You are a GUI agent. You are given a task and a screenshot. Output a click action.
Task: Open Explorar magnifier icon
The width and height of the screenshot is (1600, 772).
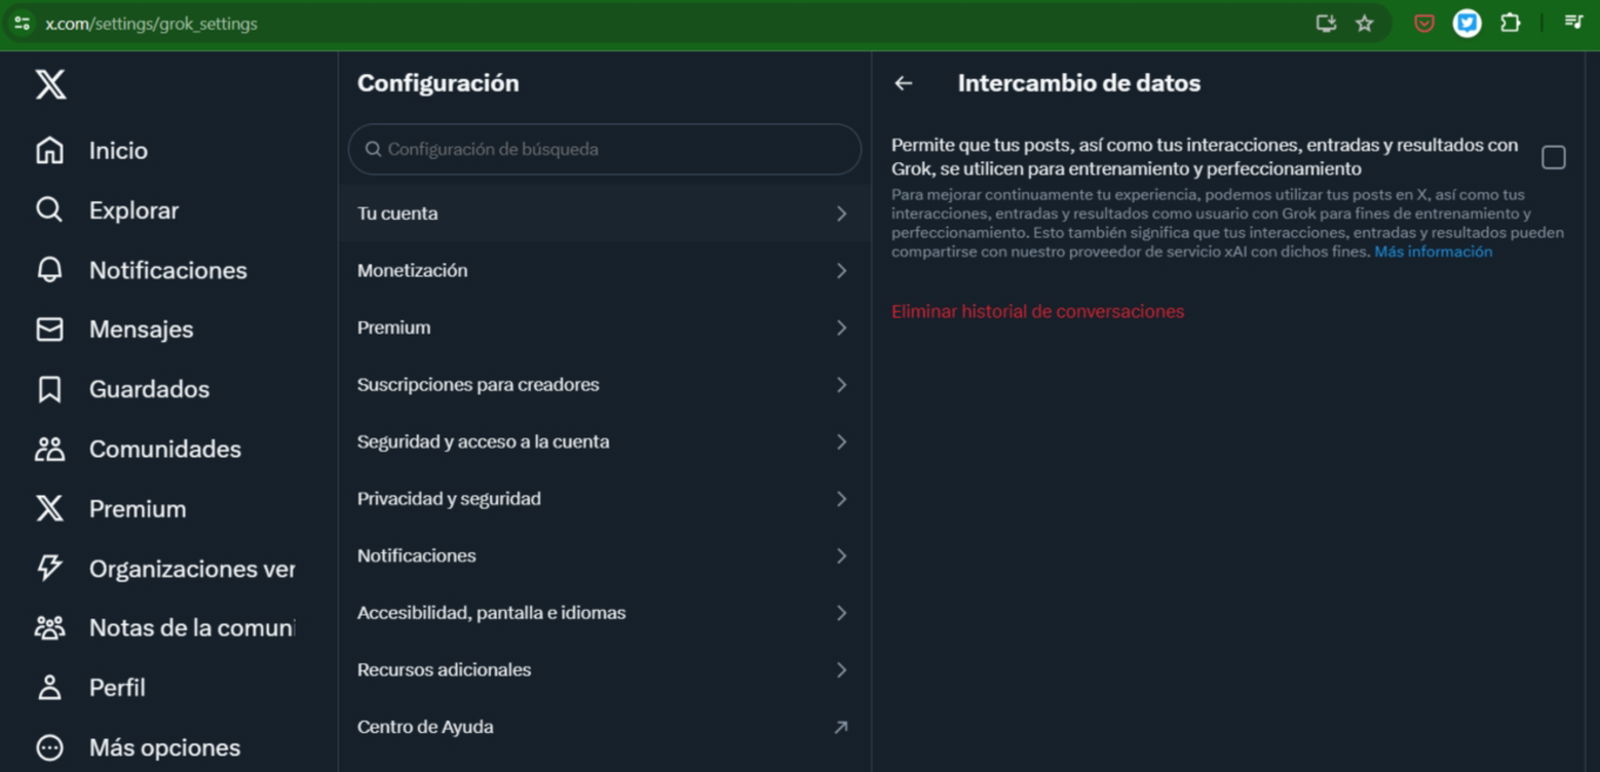49,209
